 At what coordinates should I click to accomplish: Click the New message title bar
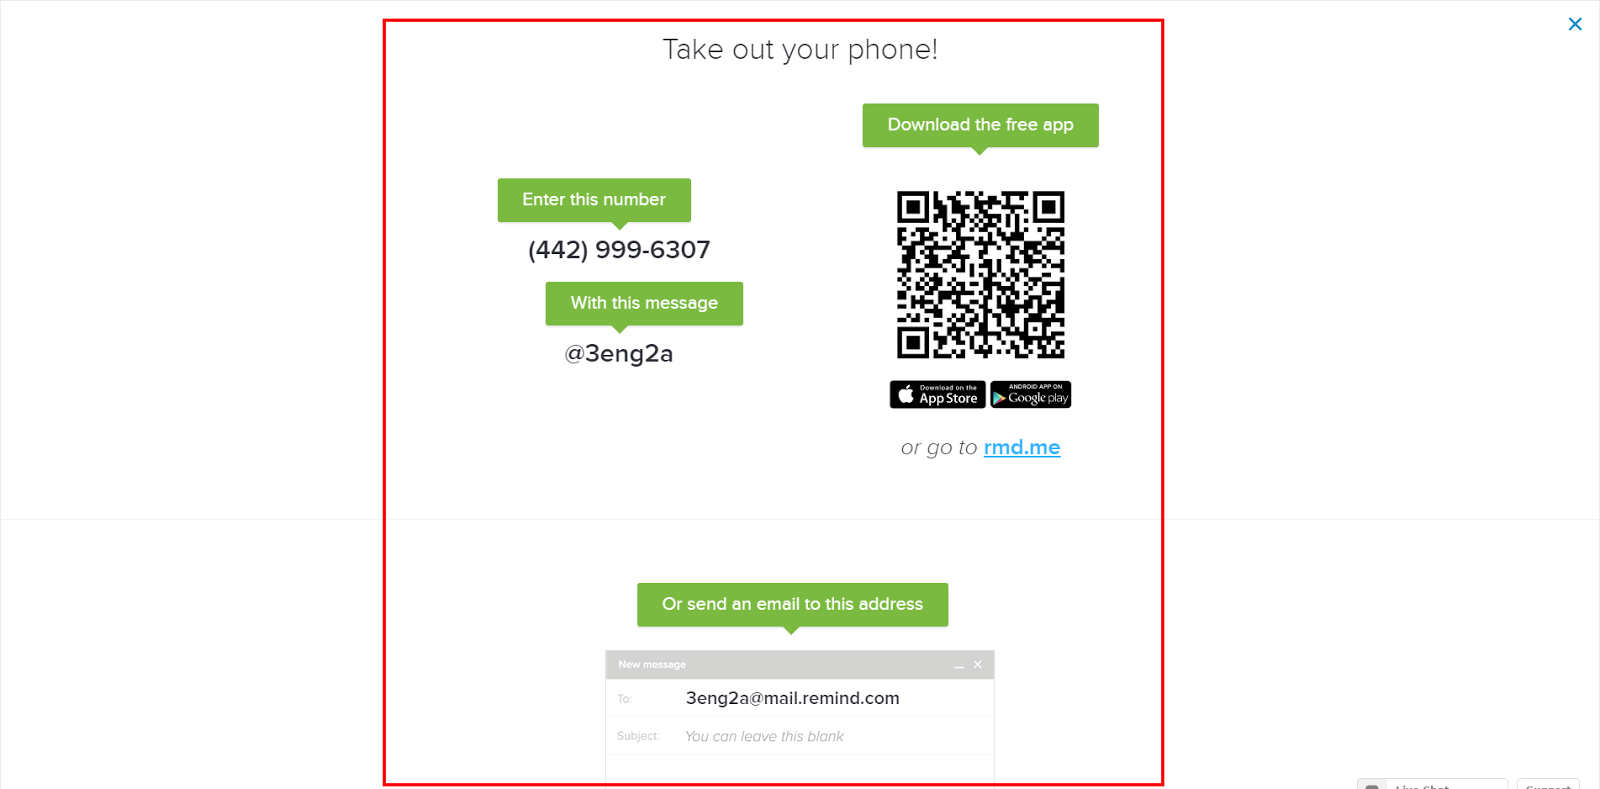[x=800, y=665]
